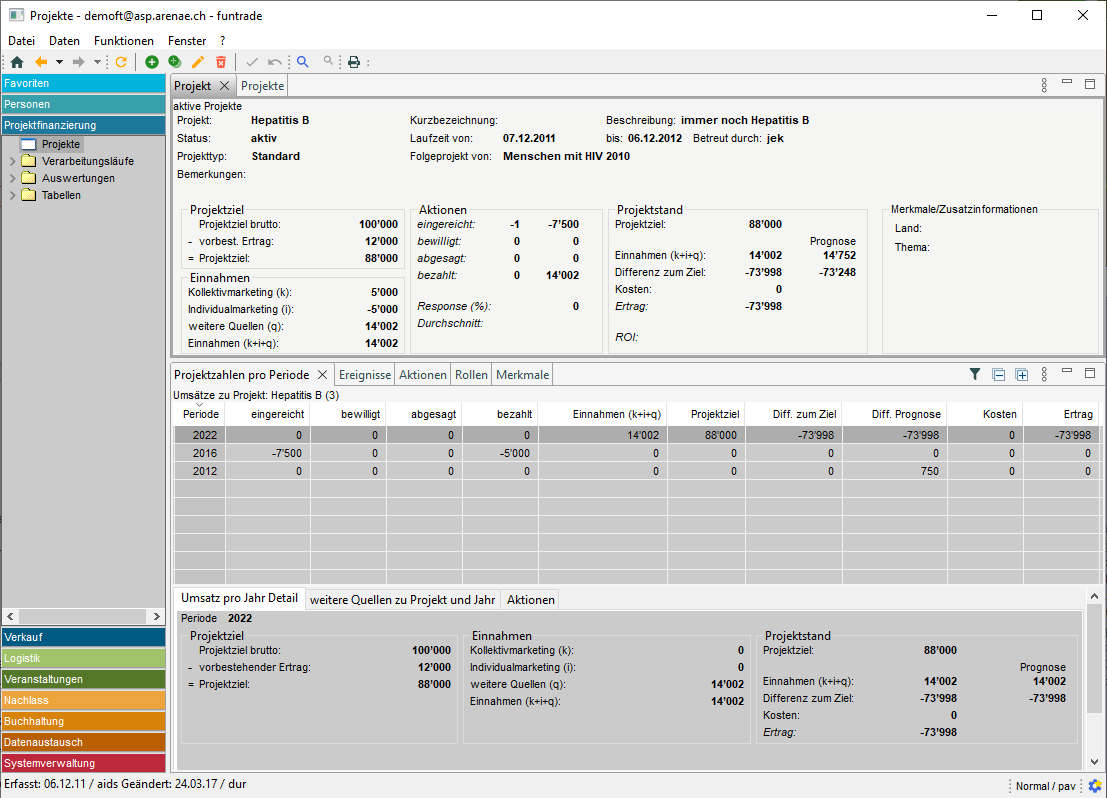Open the back arrow history dropdown

click(x=59, y=62)
